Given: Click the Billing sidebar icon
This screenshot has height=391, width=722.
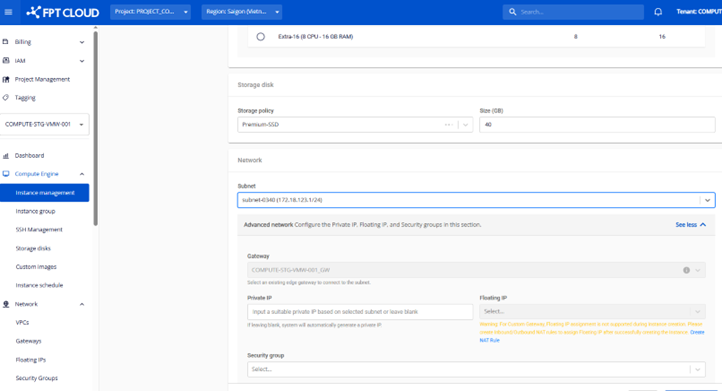Looking at the screenshot, I should (x=6, y=41).
